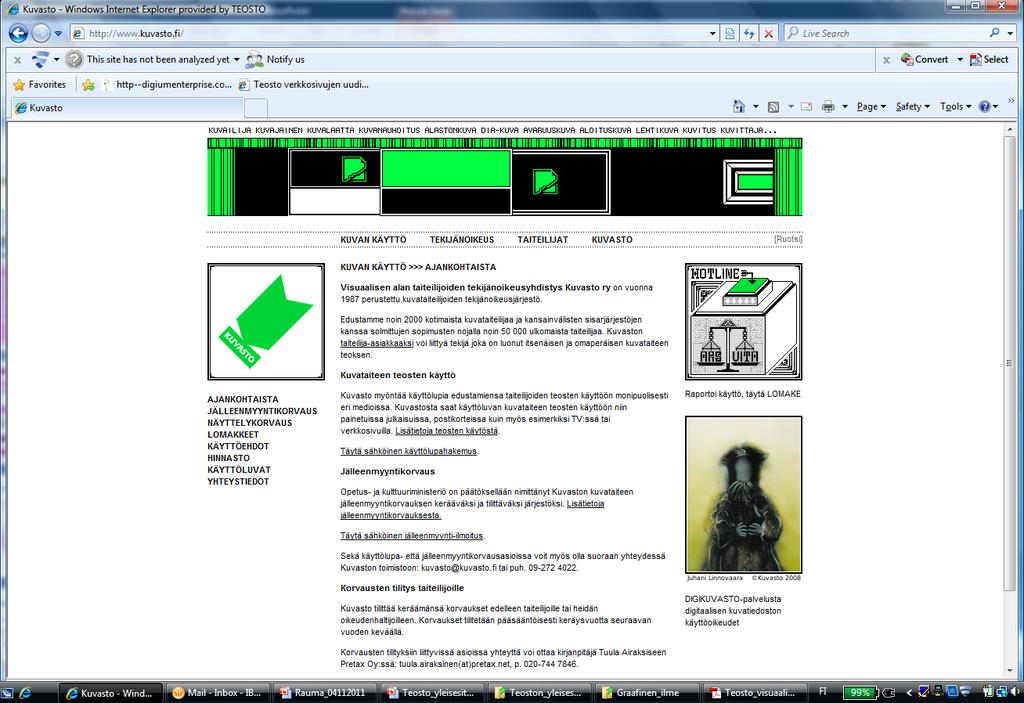
Task: Expand the address bar URL history dropdown
Action: pos(712,33)
